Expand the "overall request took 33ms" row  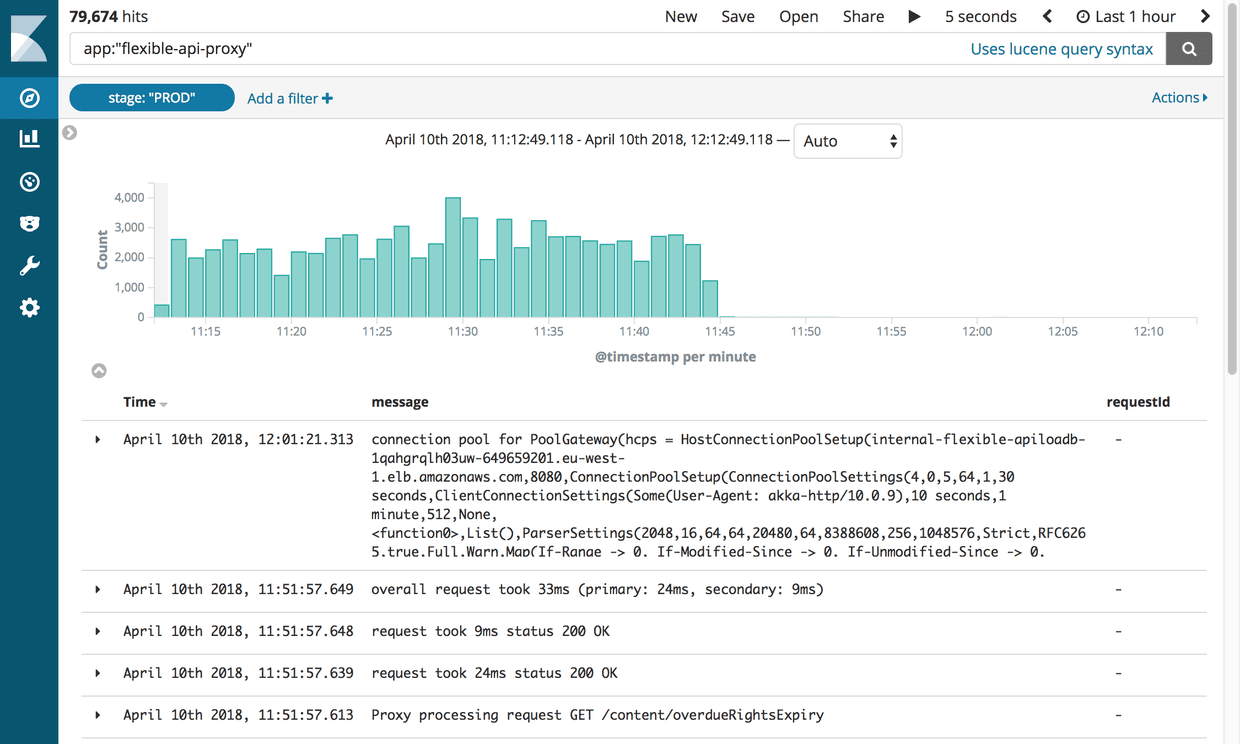[x=98, y=590]
